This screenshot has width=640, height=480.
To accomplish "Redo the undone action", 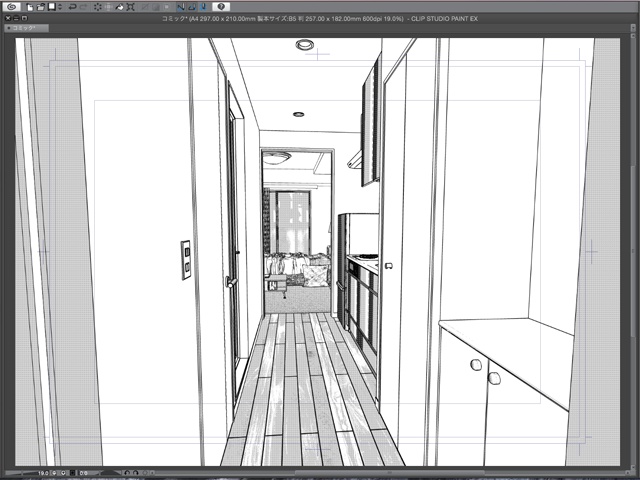I will coord(84,7).
